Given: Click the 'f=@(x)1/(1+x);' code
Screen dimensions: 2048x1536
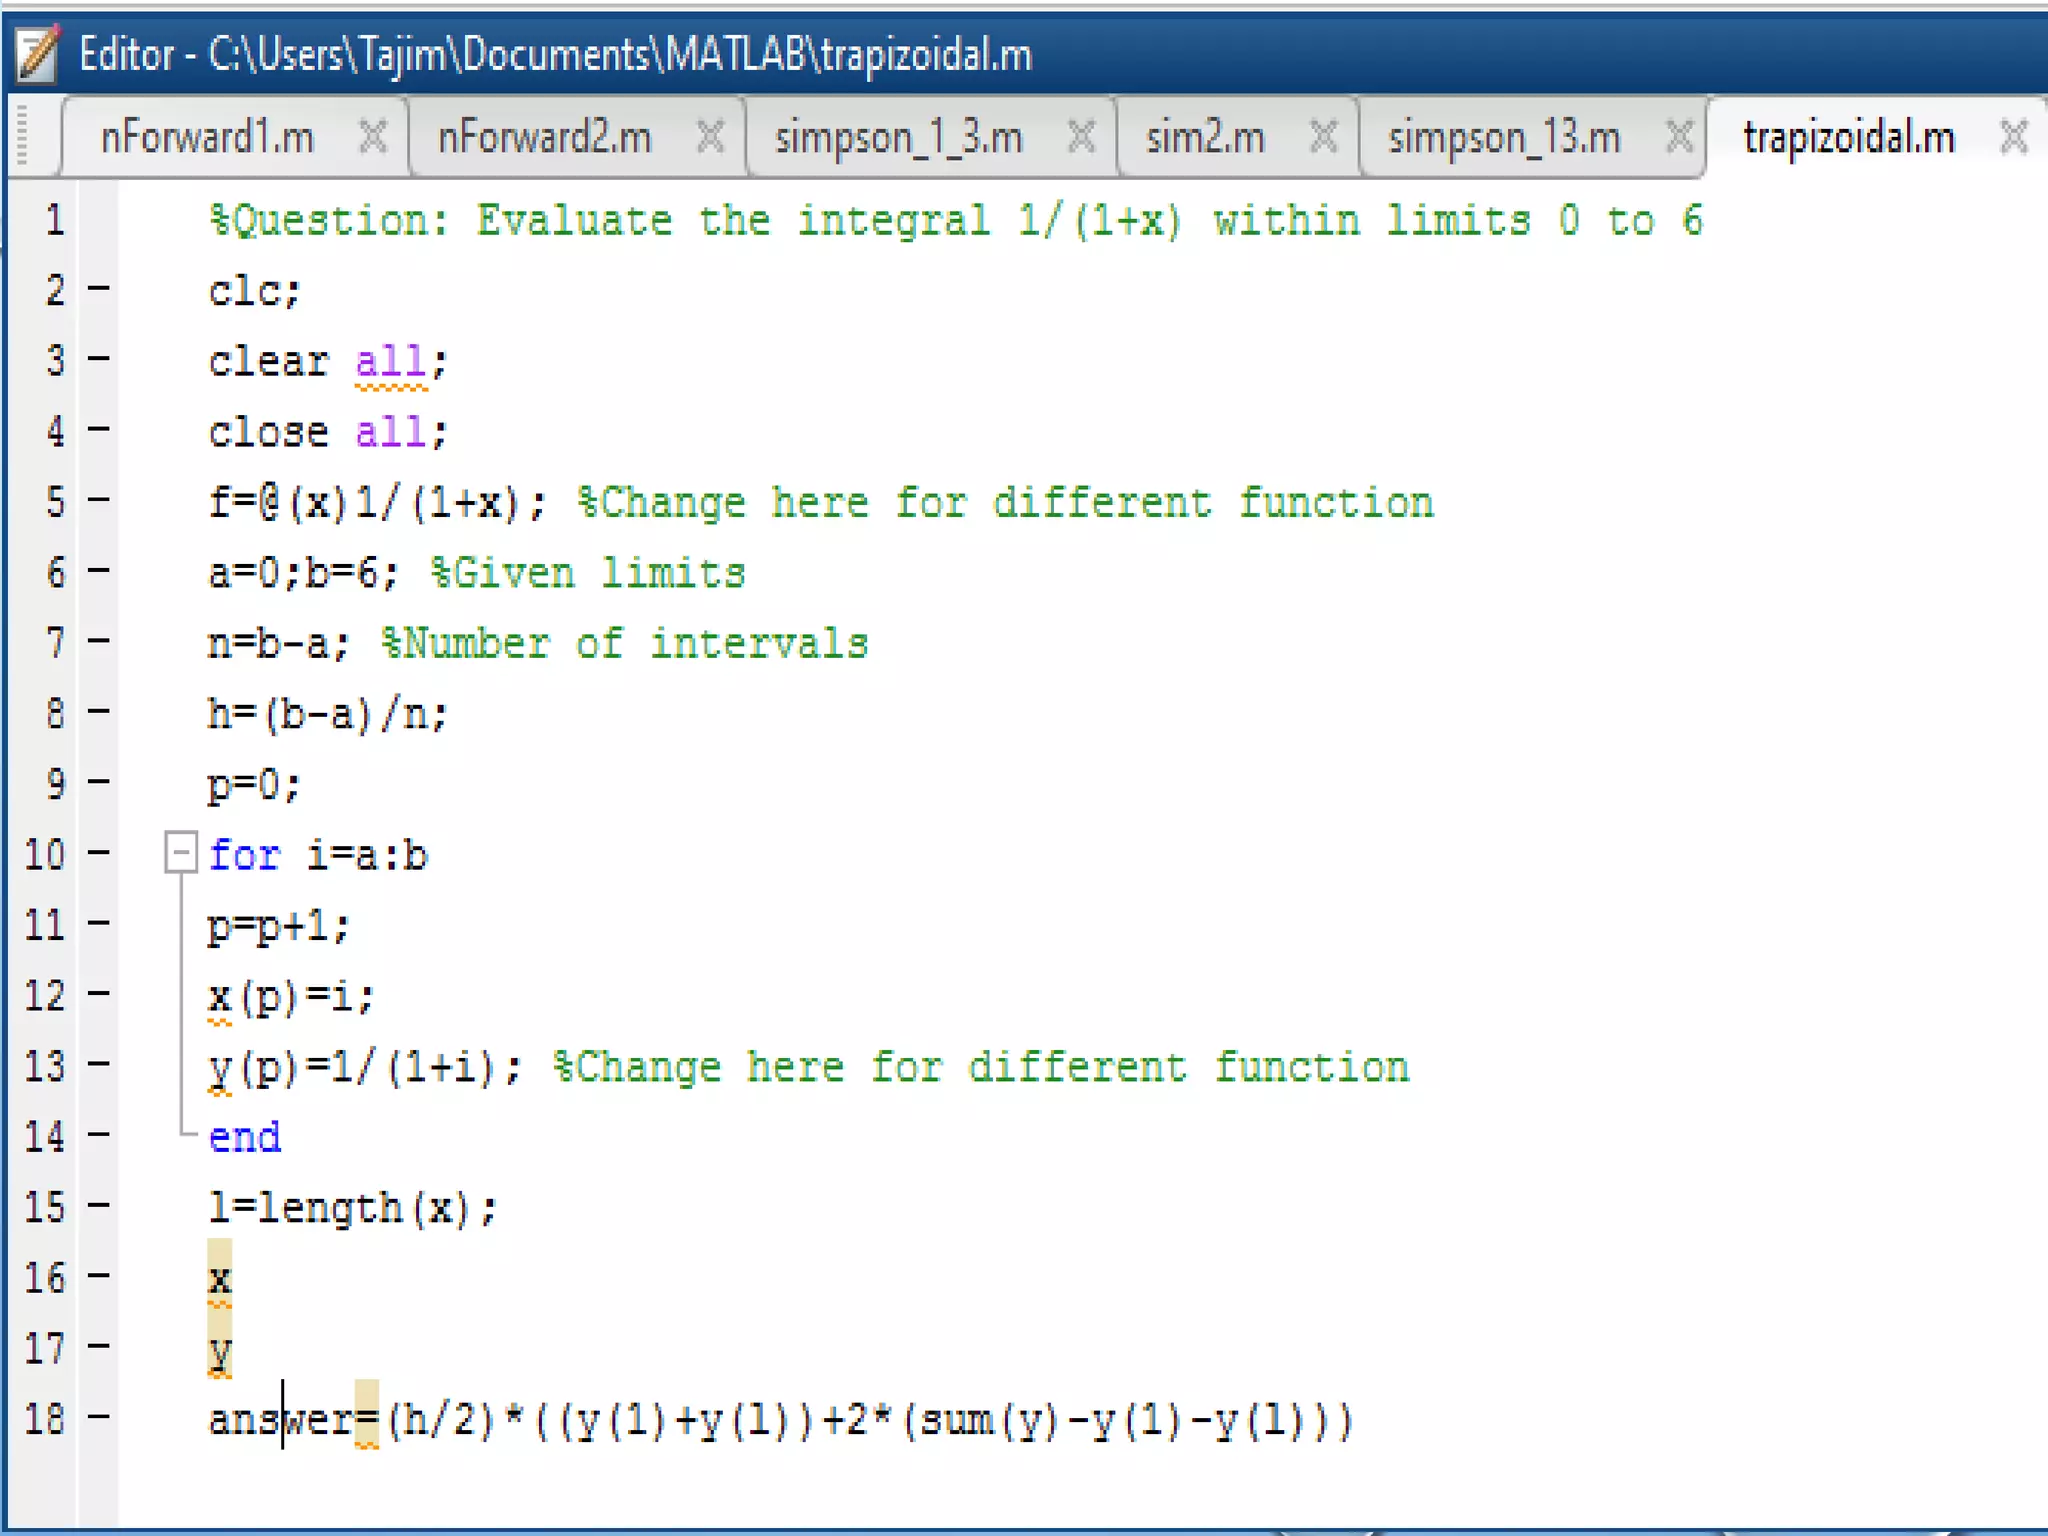Looking at the screenshot, I should point(377,503).
